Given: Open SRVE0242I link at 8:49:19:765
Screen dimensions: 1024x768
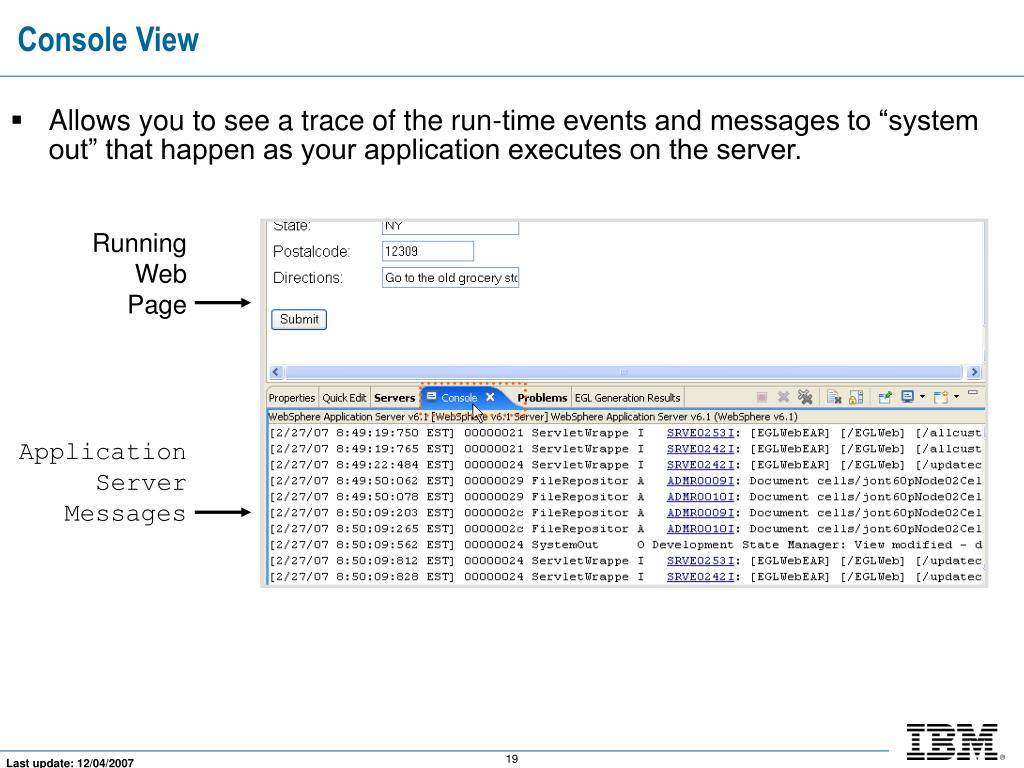Looking at the screenshot, I should 700,449.
